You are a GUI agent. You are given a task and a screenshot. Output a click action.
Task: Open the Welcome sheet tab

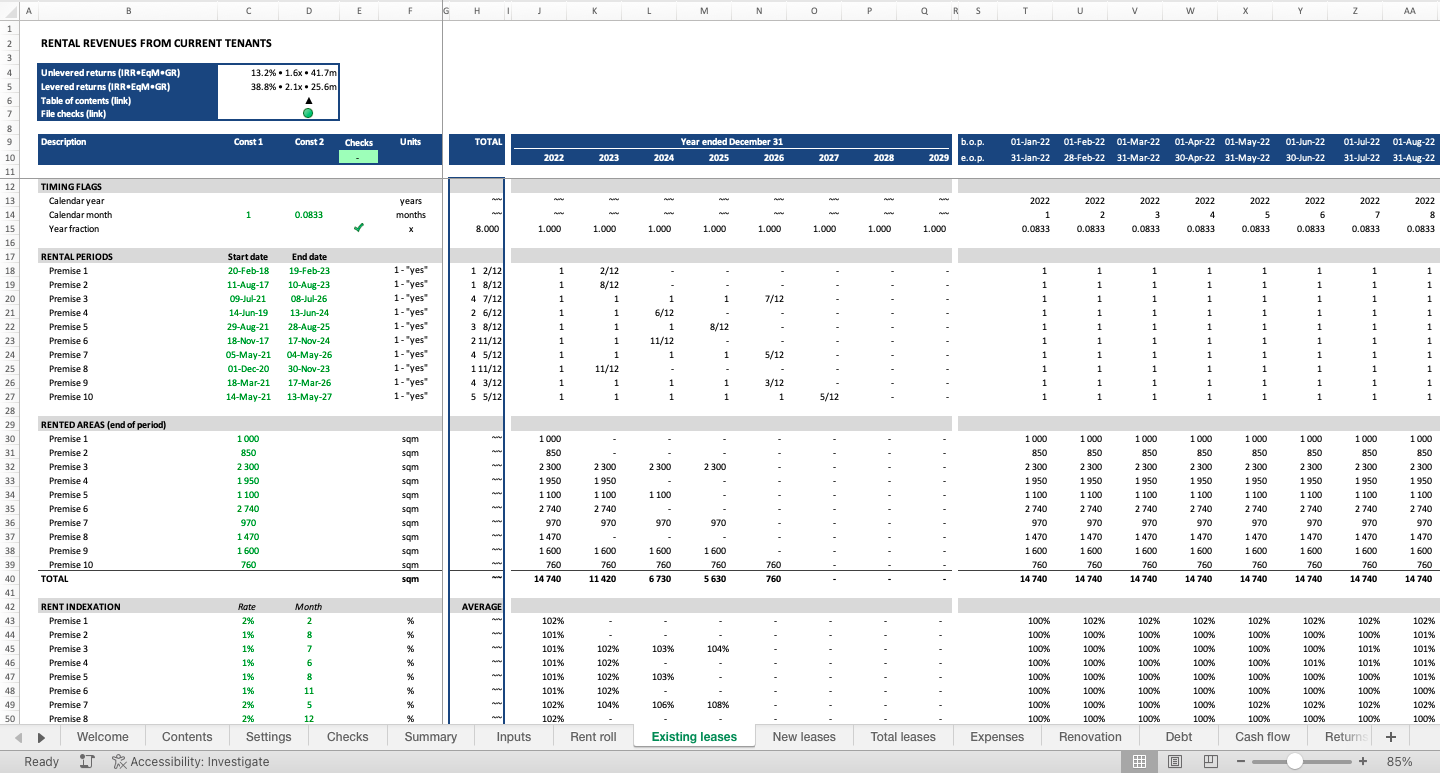pos(102,737)
